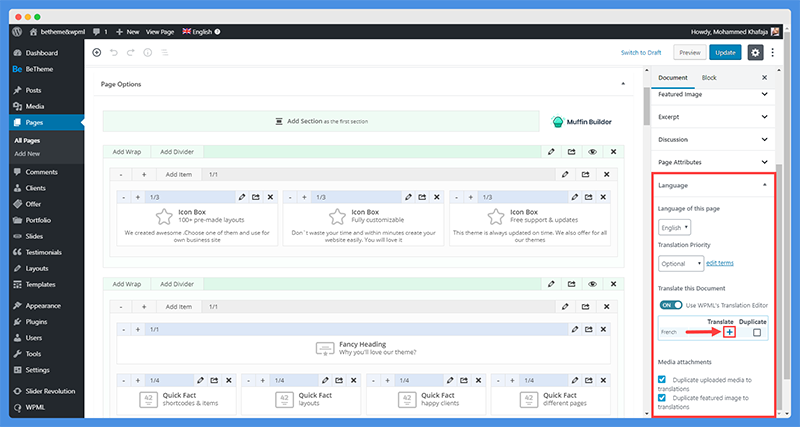The width and height of the screenshot is (800, 427).
Task: Uncheck Duplicate featured image to translations
Action: 662,397
